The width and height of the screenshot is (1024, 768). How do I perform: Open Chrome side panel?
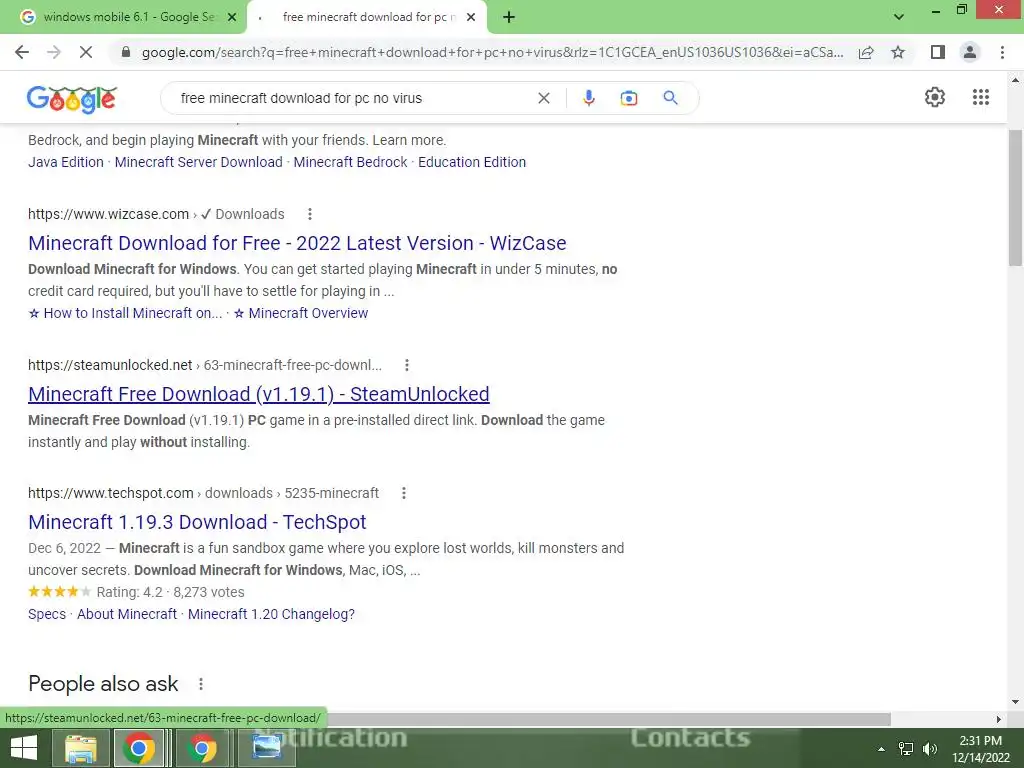[x=938, y=52]
